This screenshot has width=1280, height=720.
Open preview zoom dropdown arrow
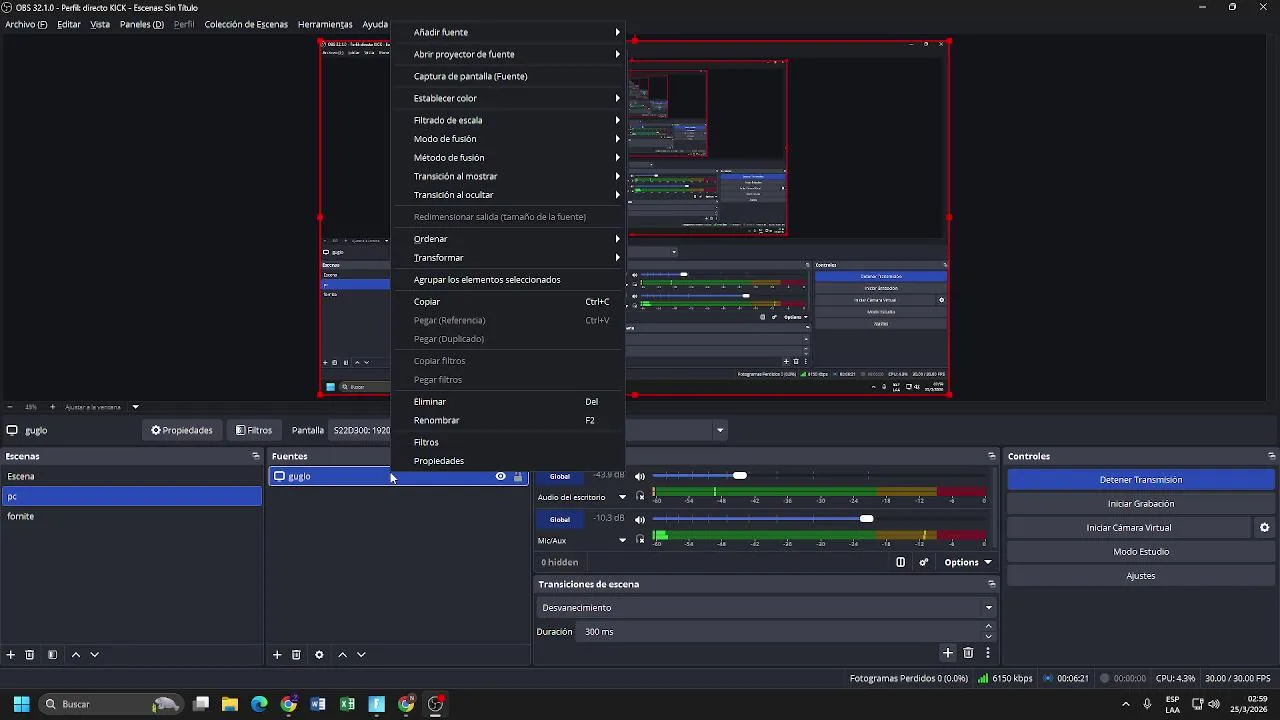coord(135,407)
